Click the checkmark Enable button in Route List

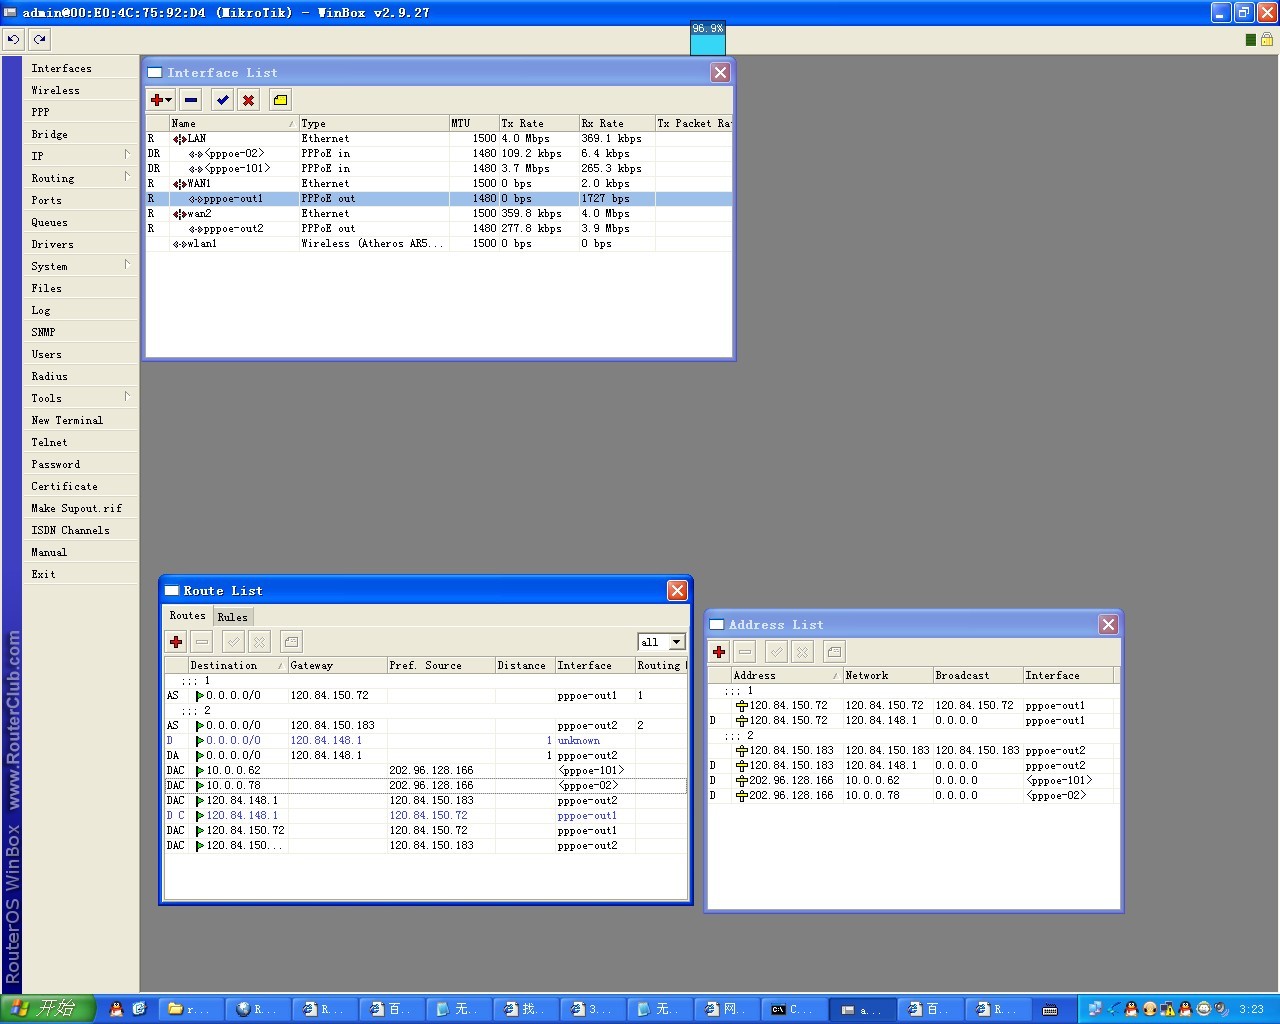click(233, 642)
